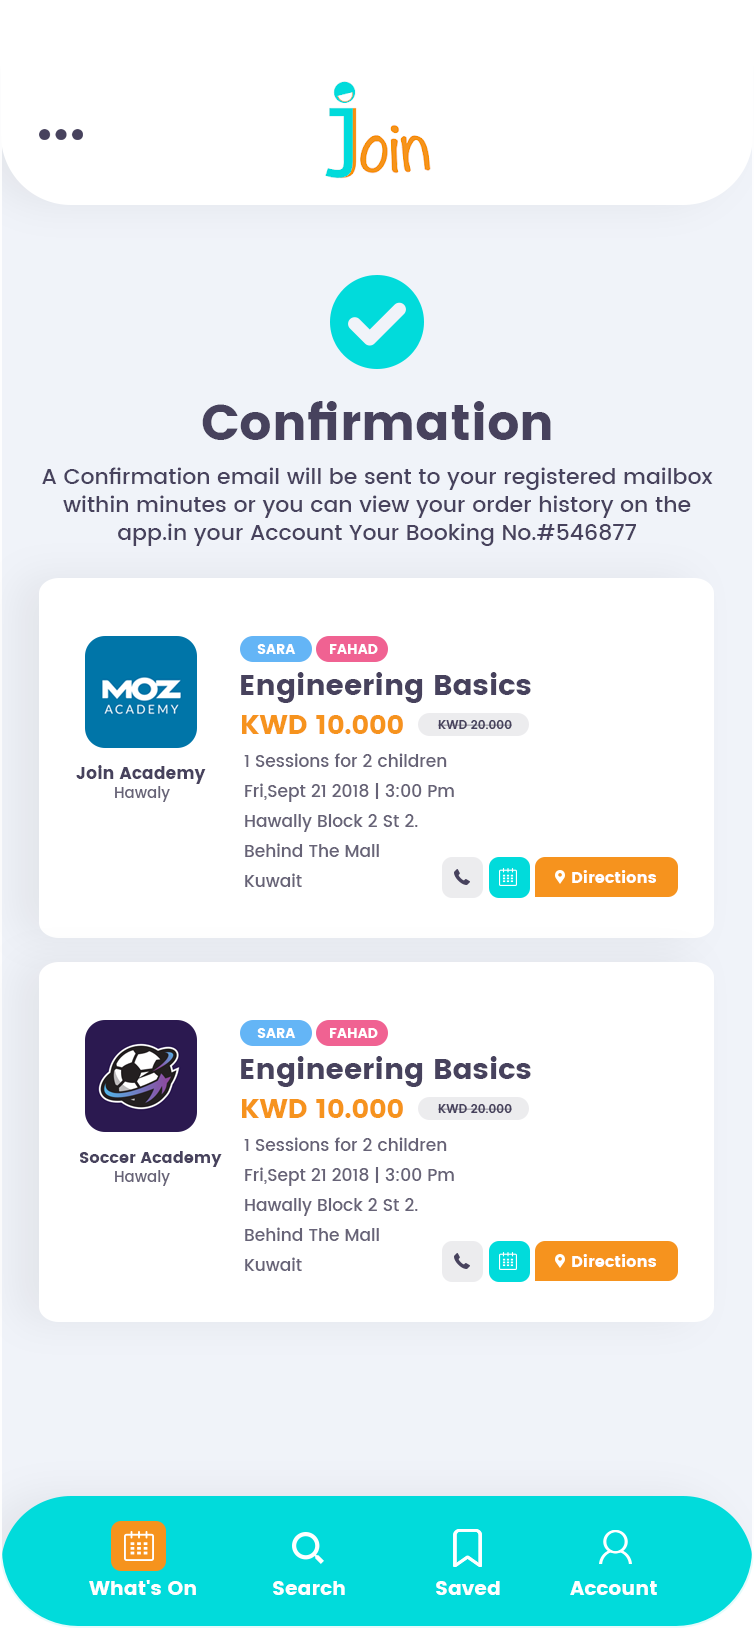Tap the Account person icon
Image resolution: width=754 pixels, height=1628 pixels.
tap(613, 1545)
